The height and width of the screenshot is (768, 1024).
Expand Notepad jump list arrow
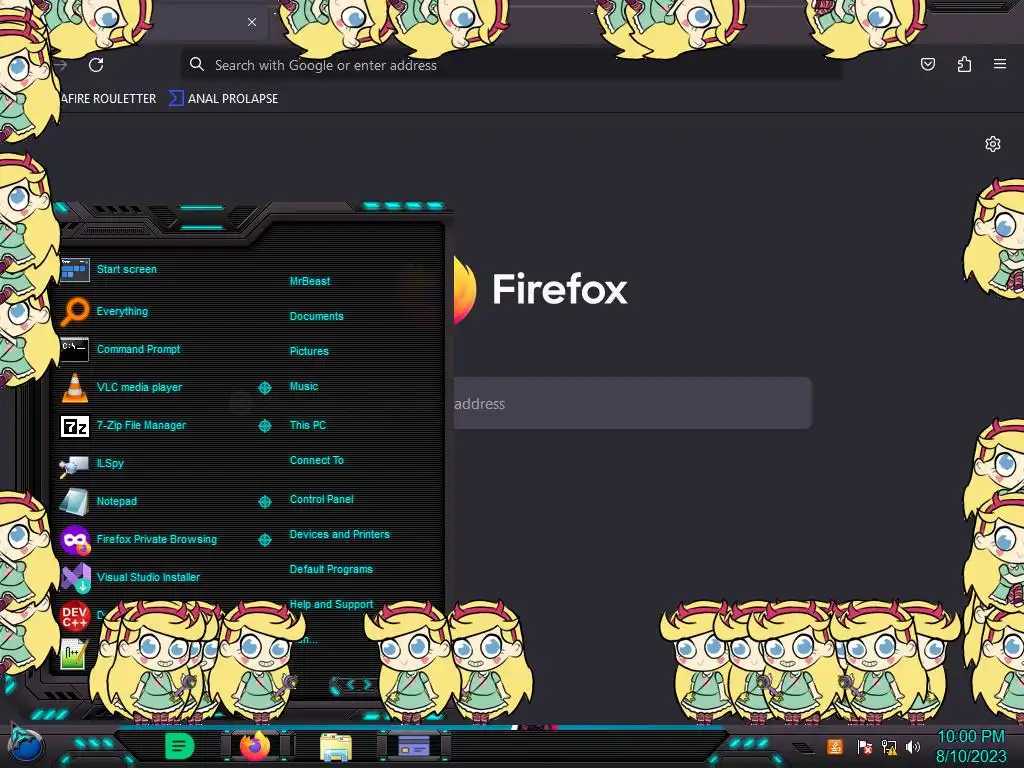click(264, 502)
